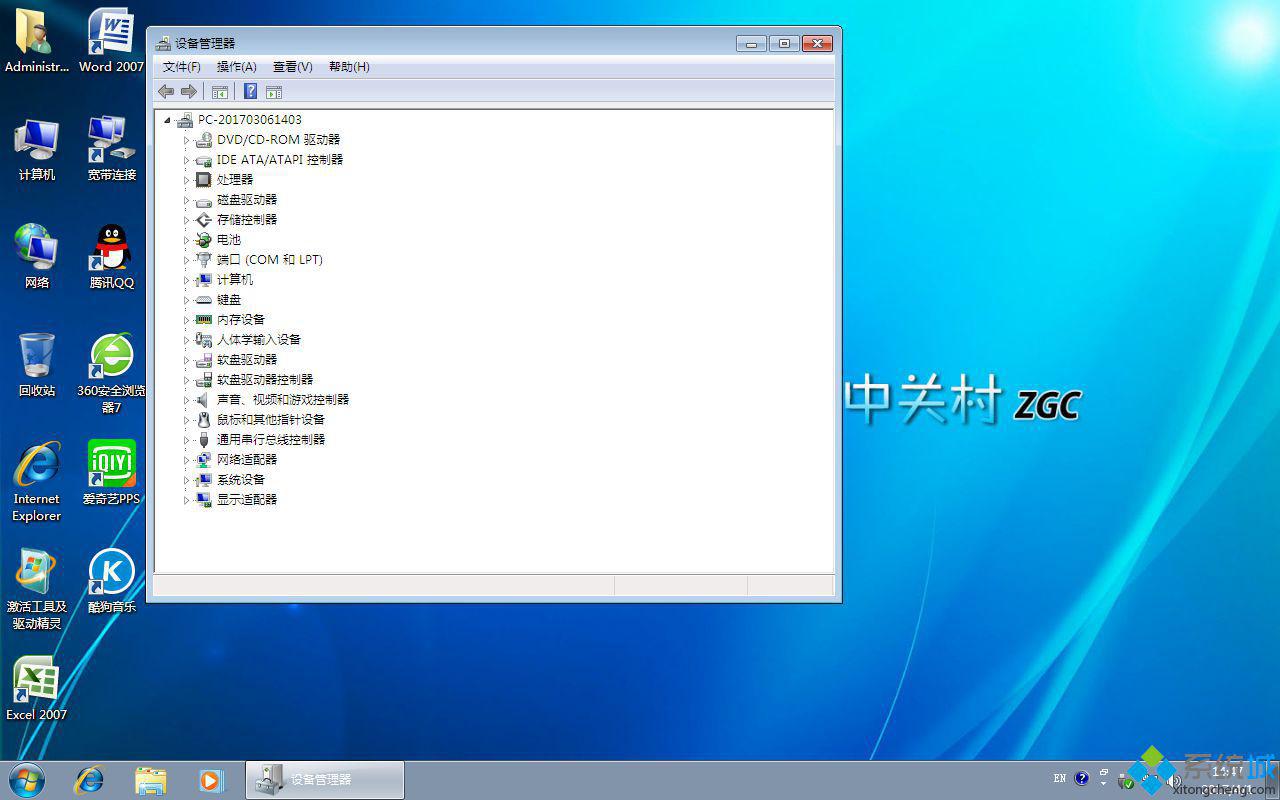The image size is (1280, 800).
Task: Click the DVD/CD-ROM 驱动器 device icon
Action: pos(203,139)
